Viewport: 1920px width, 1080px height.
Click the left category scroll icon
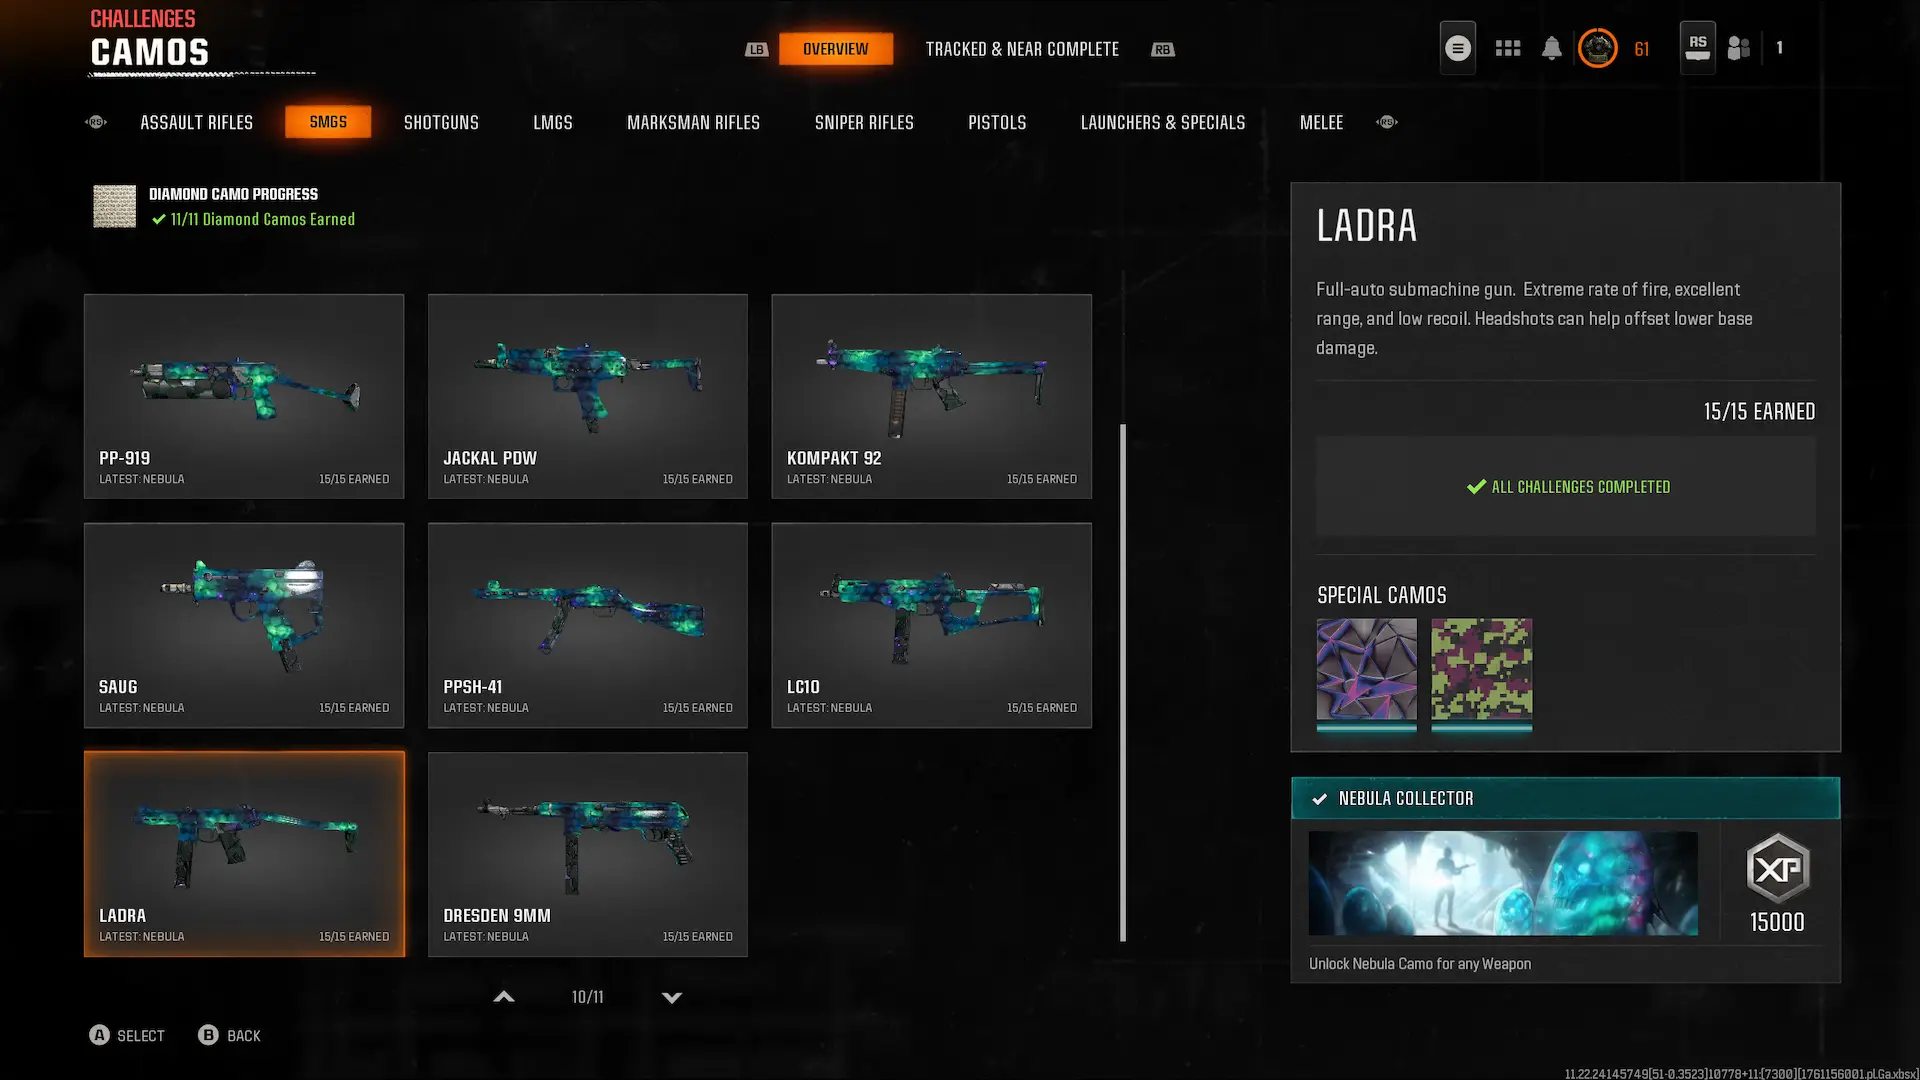coord(96,122)
